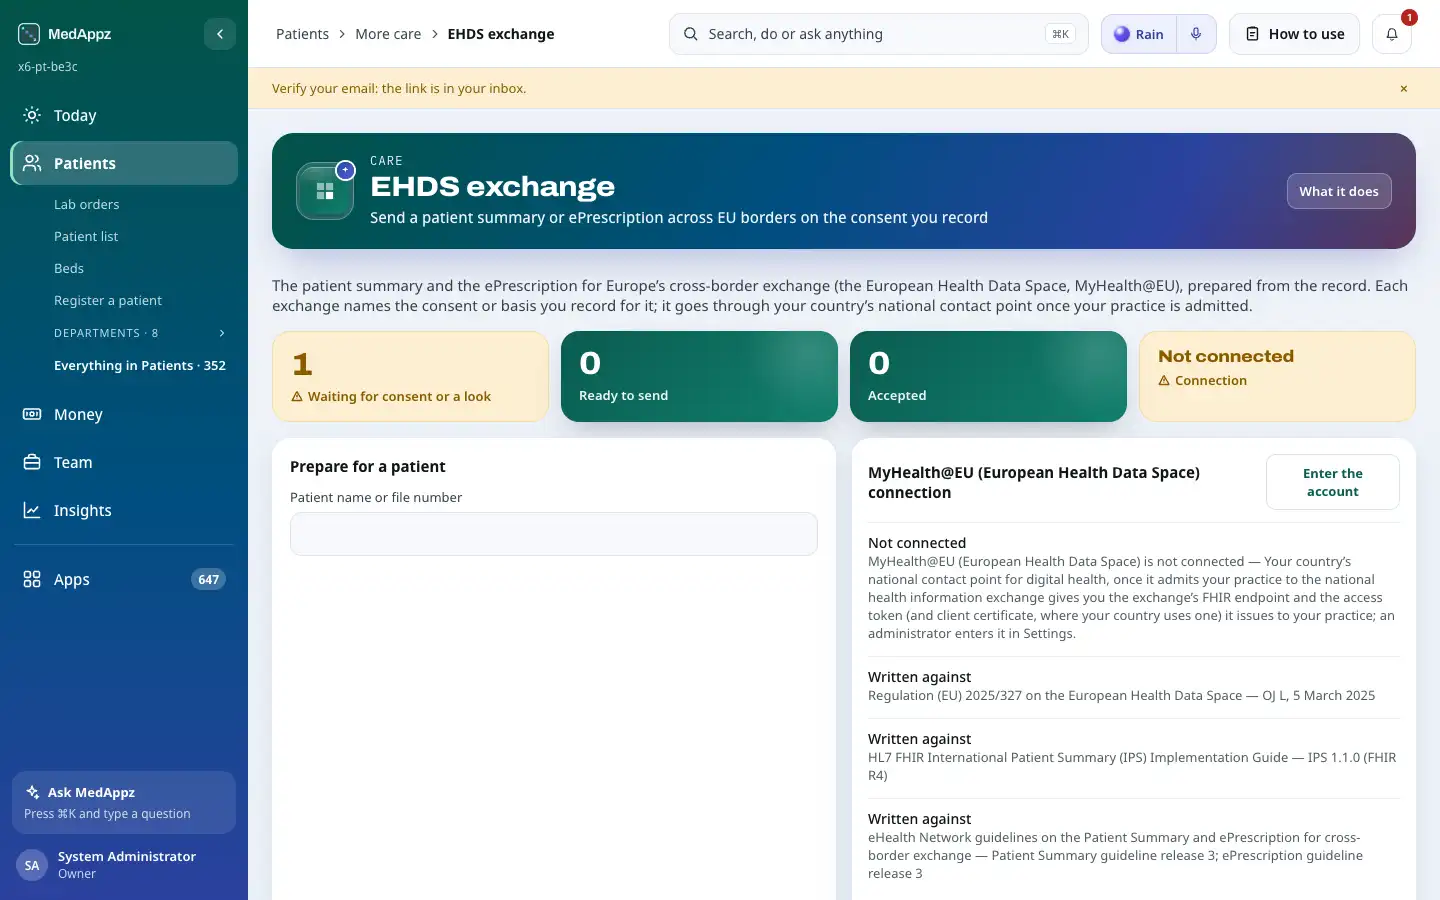The height and width of the screenshot is (900, 1440).
Task: Click the More care breadcrumb
Action: click(x=388, y=34)
